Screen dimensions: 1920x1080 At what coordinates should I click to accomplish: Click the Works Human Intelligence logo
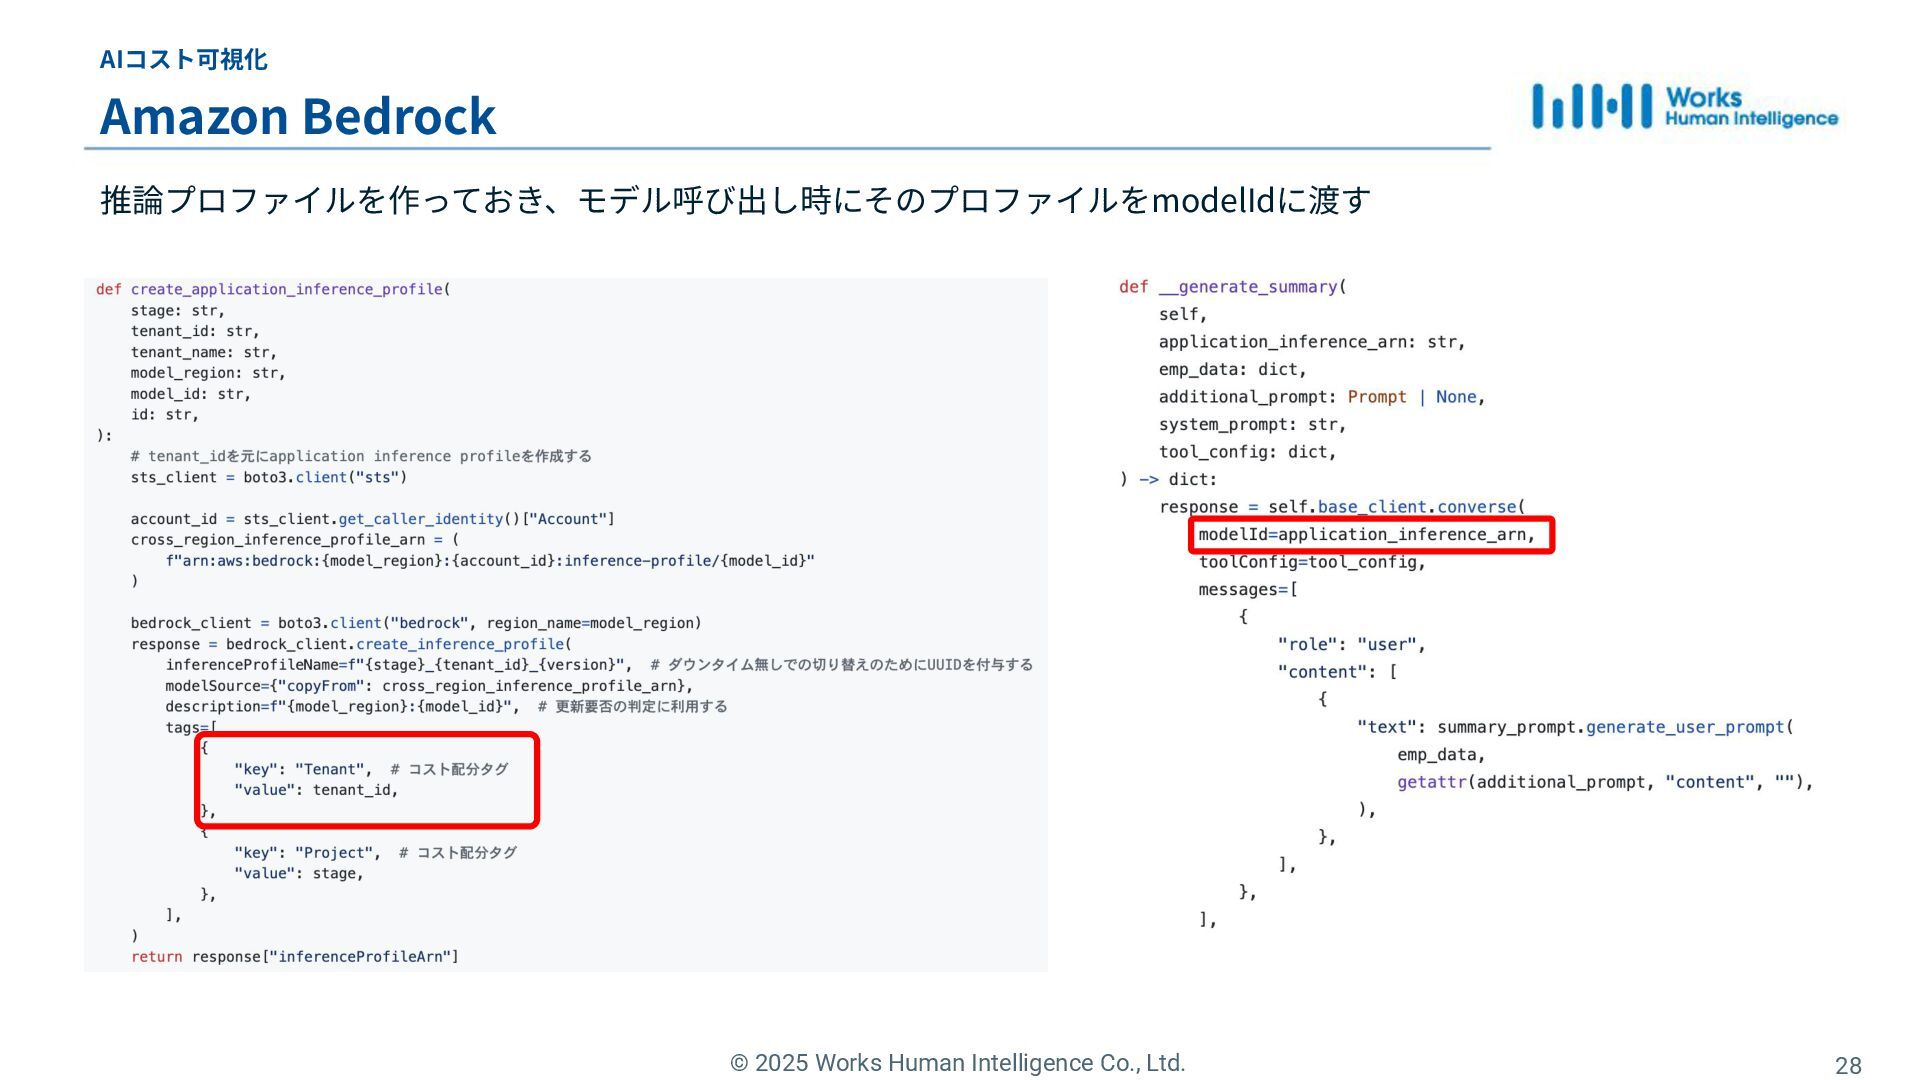(x=1684, y=107)
